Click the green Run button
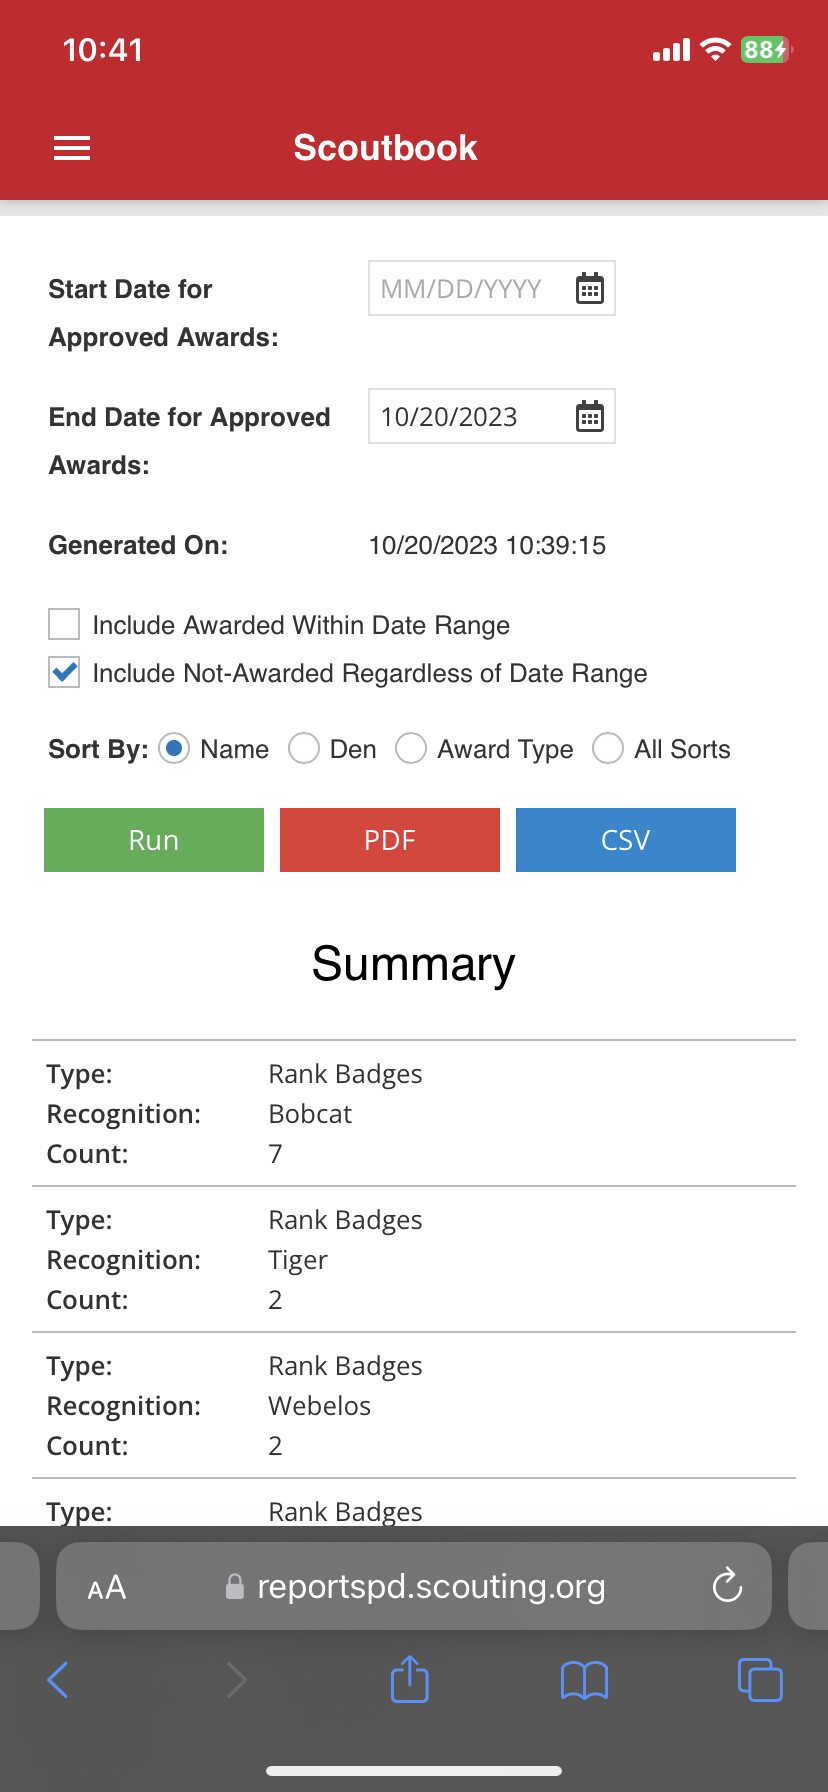 click(x=154, y=840)
